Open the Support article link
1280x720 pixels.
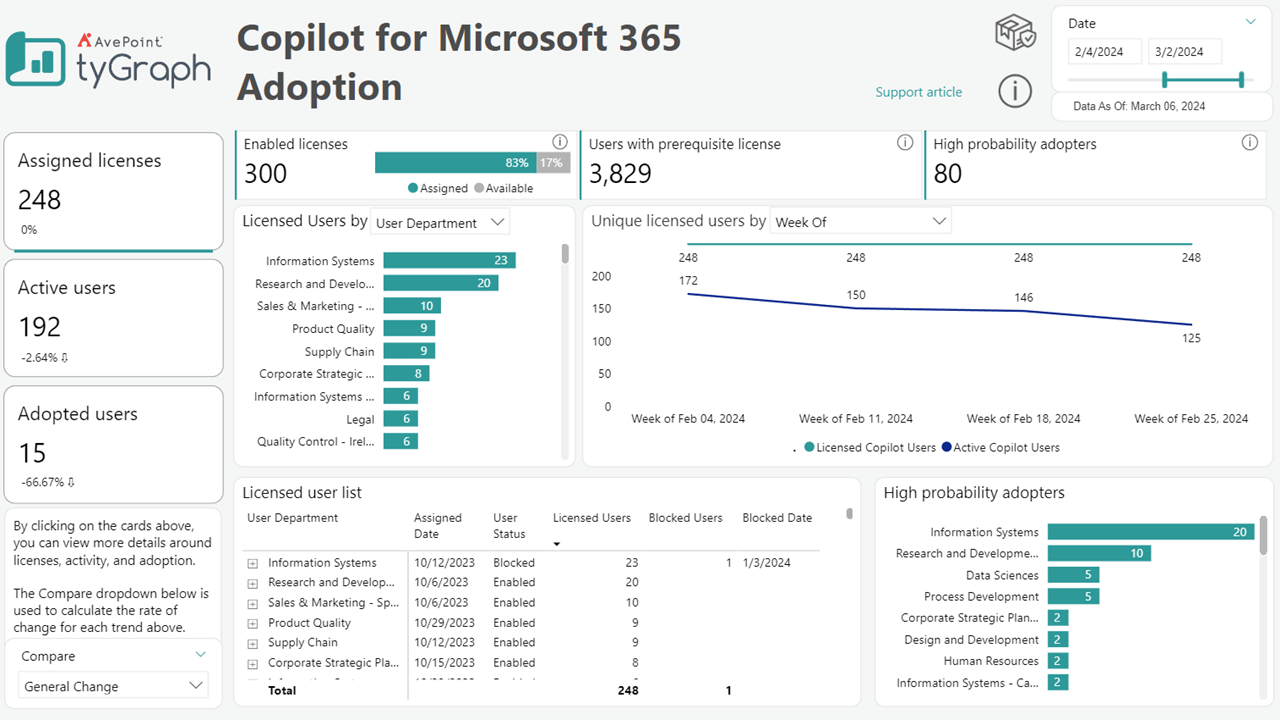[918, 91]
